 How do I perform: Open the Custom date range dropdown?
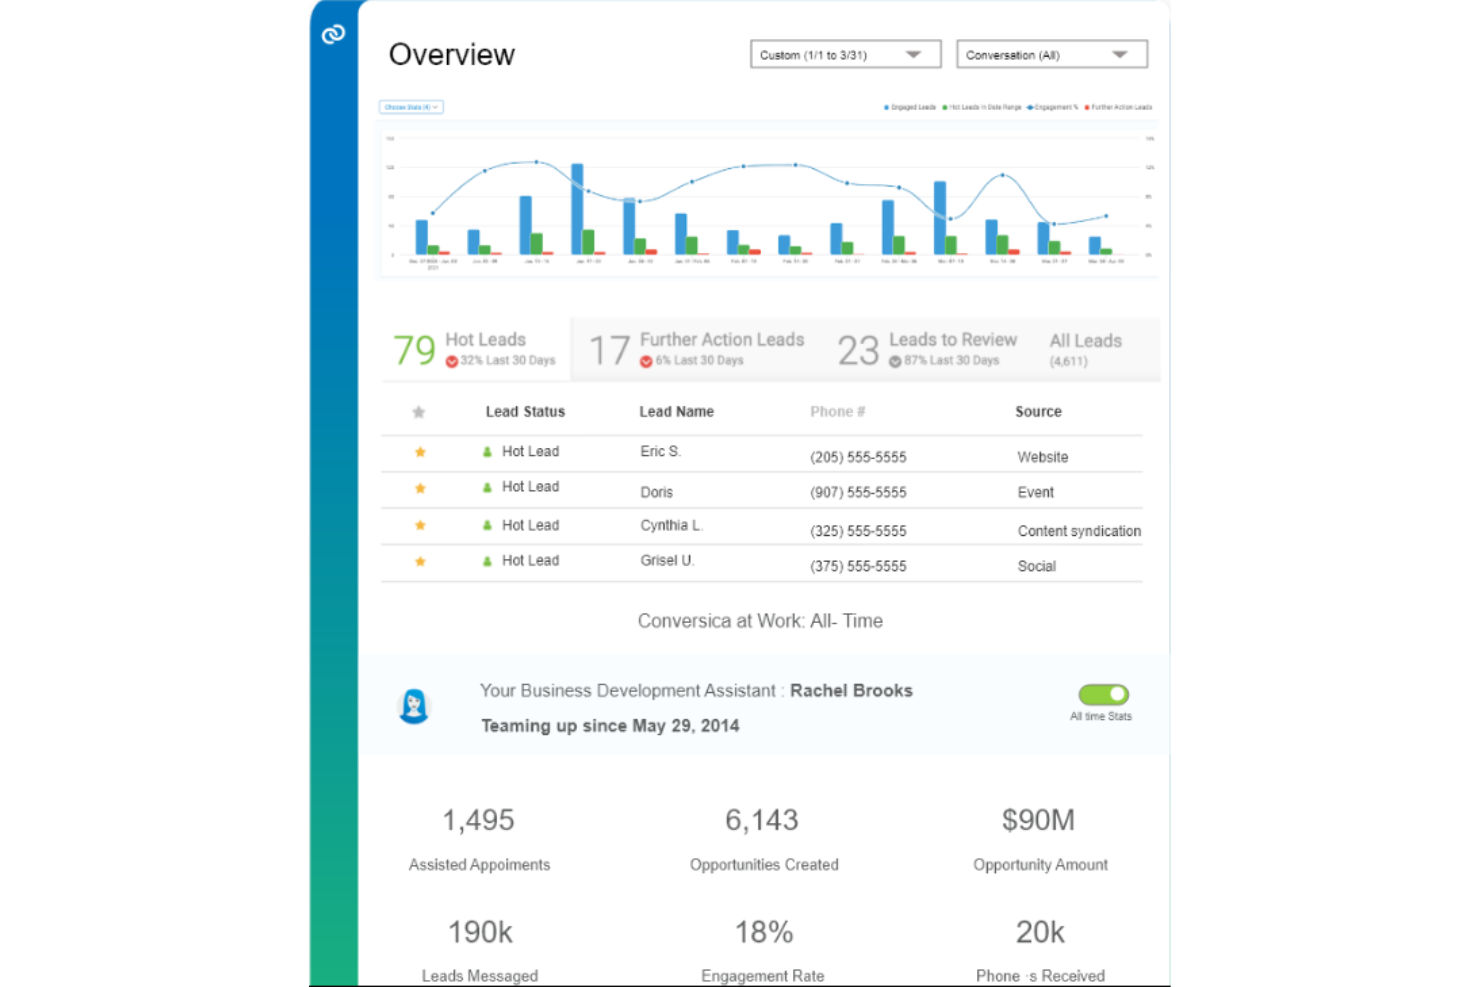[x=845, y=55]
